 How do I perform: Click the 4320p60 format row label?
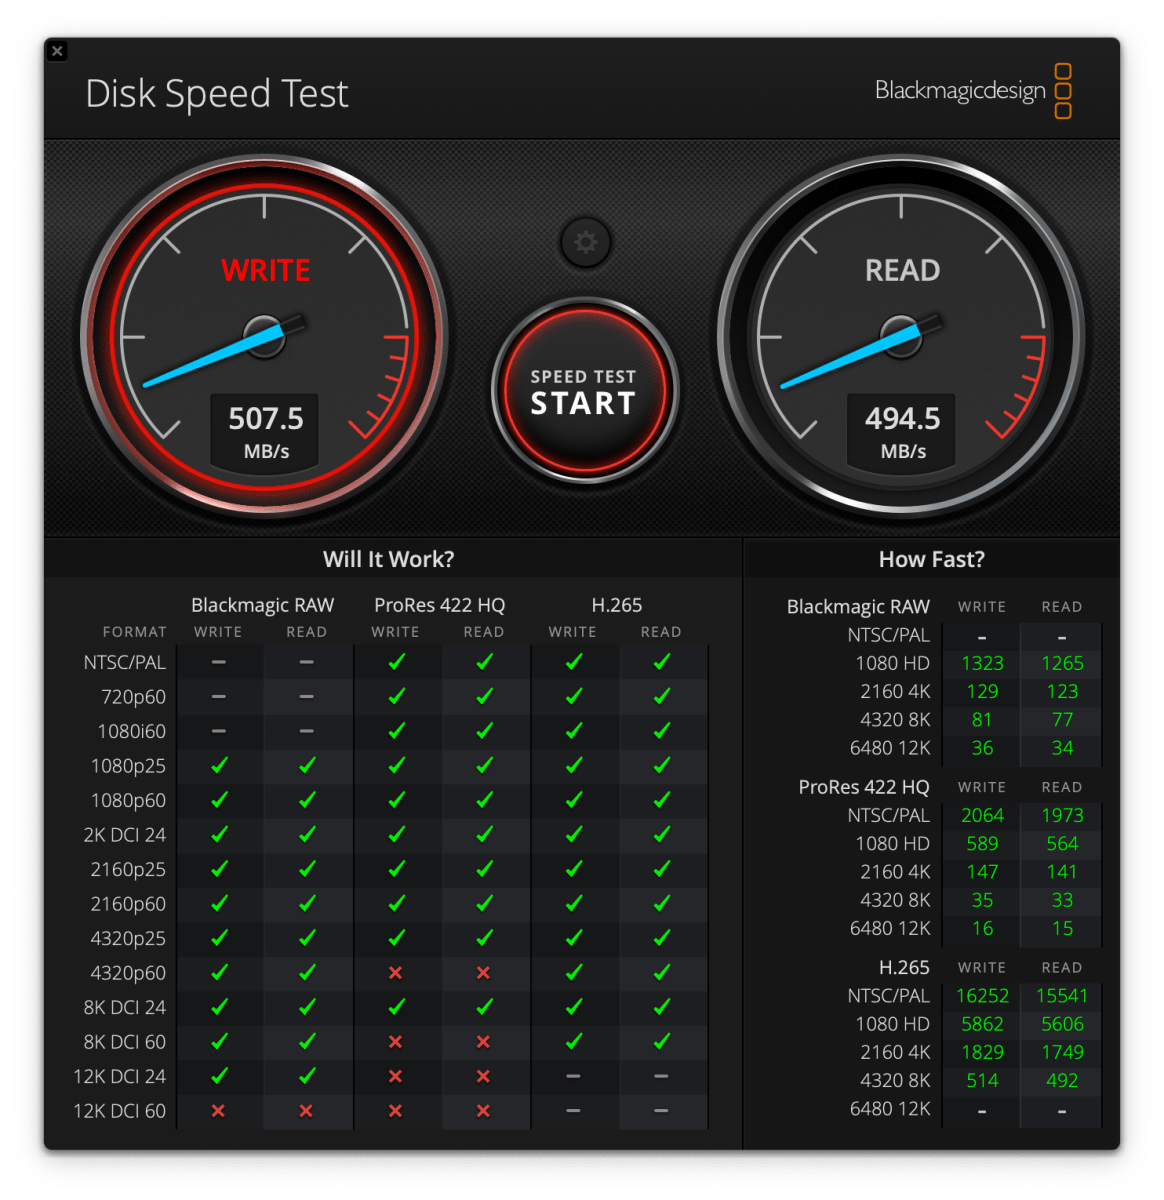(128, 973)
